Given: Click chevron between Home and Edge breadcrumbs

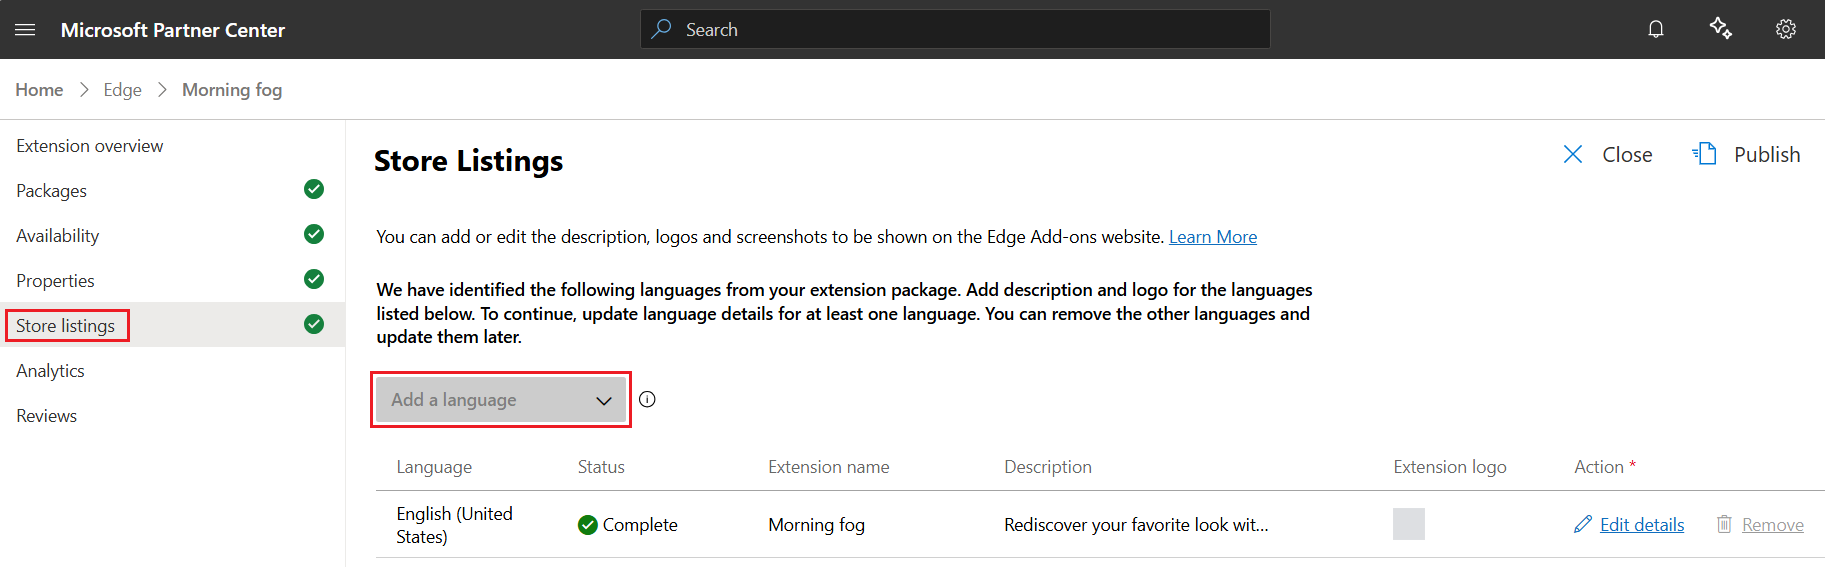Looking at the screenshot, I should click(84, 90).
